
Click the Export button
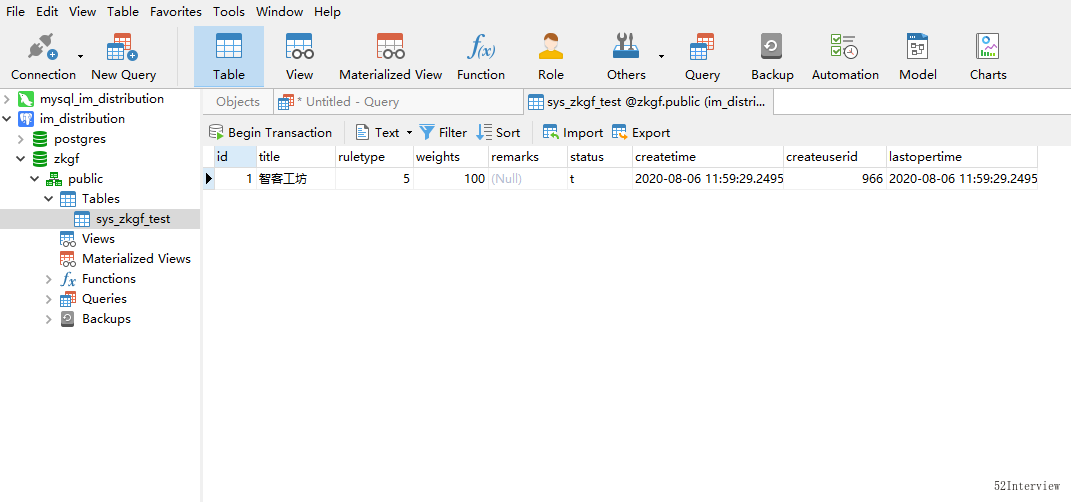(641, 133)
